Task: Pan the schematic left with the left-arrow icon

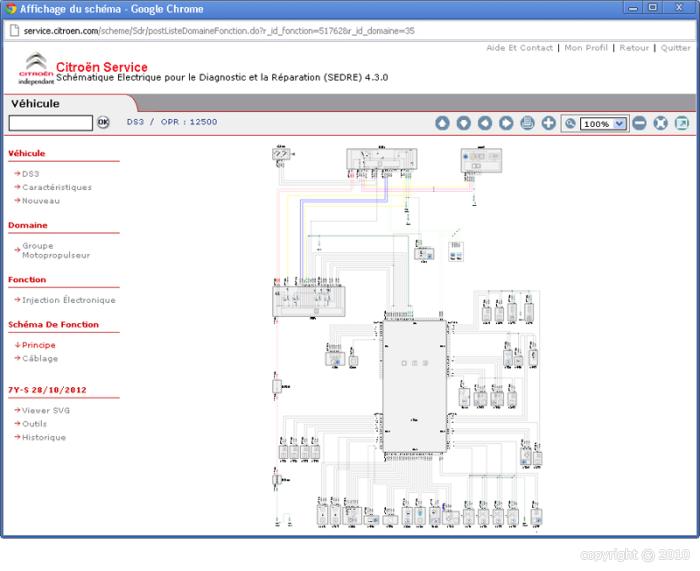Action: pos(485,123)
